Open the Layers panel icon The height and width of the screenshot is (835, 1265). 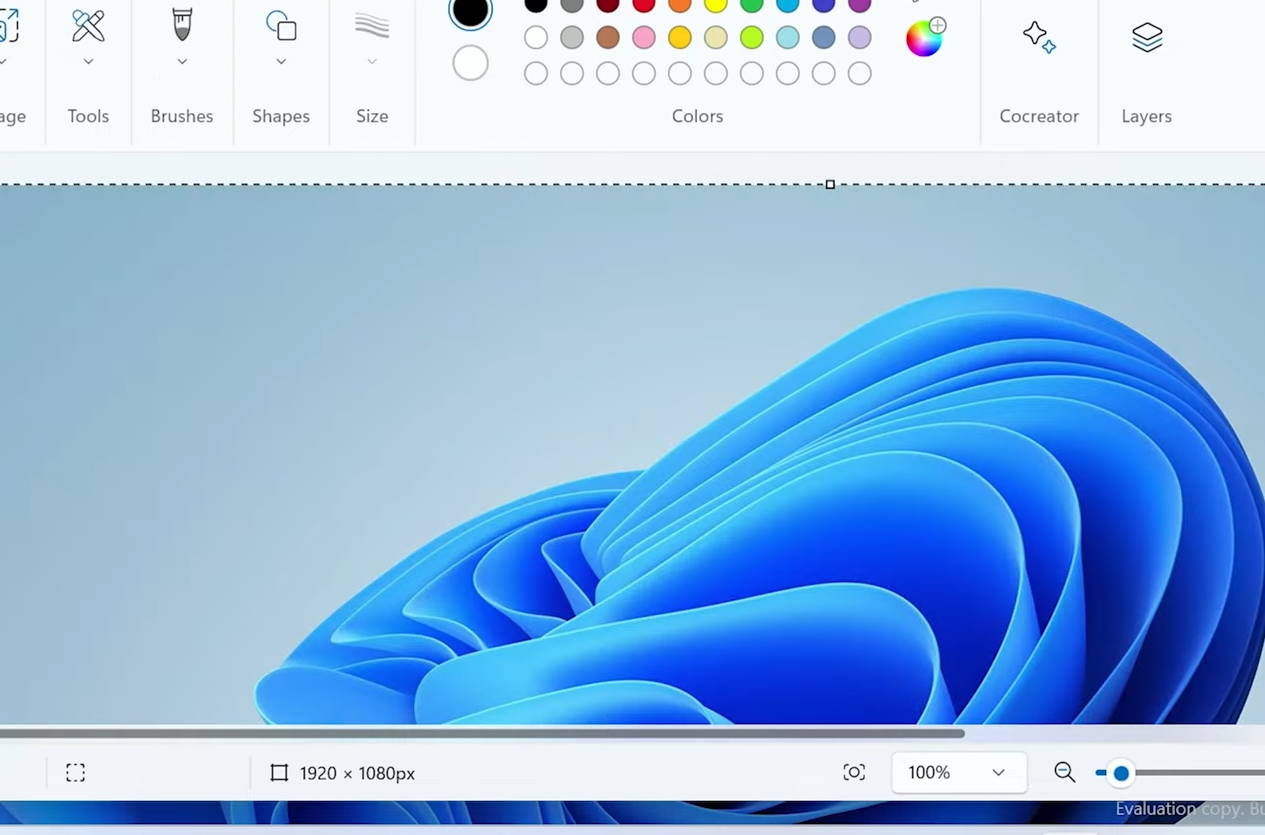coord(1146,37)
